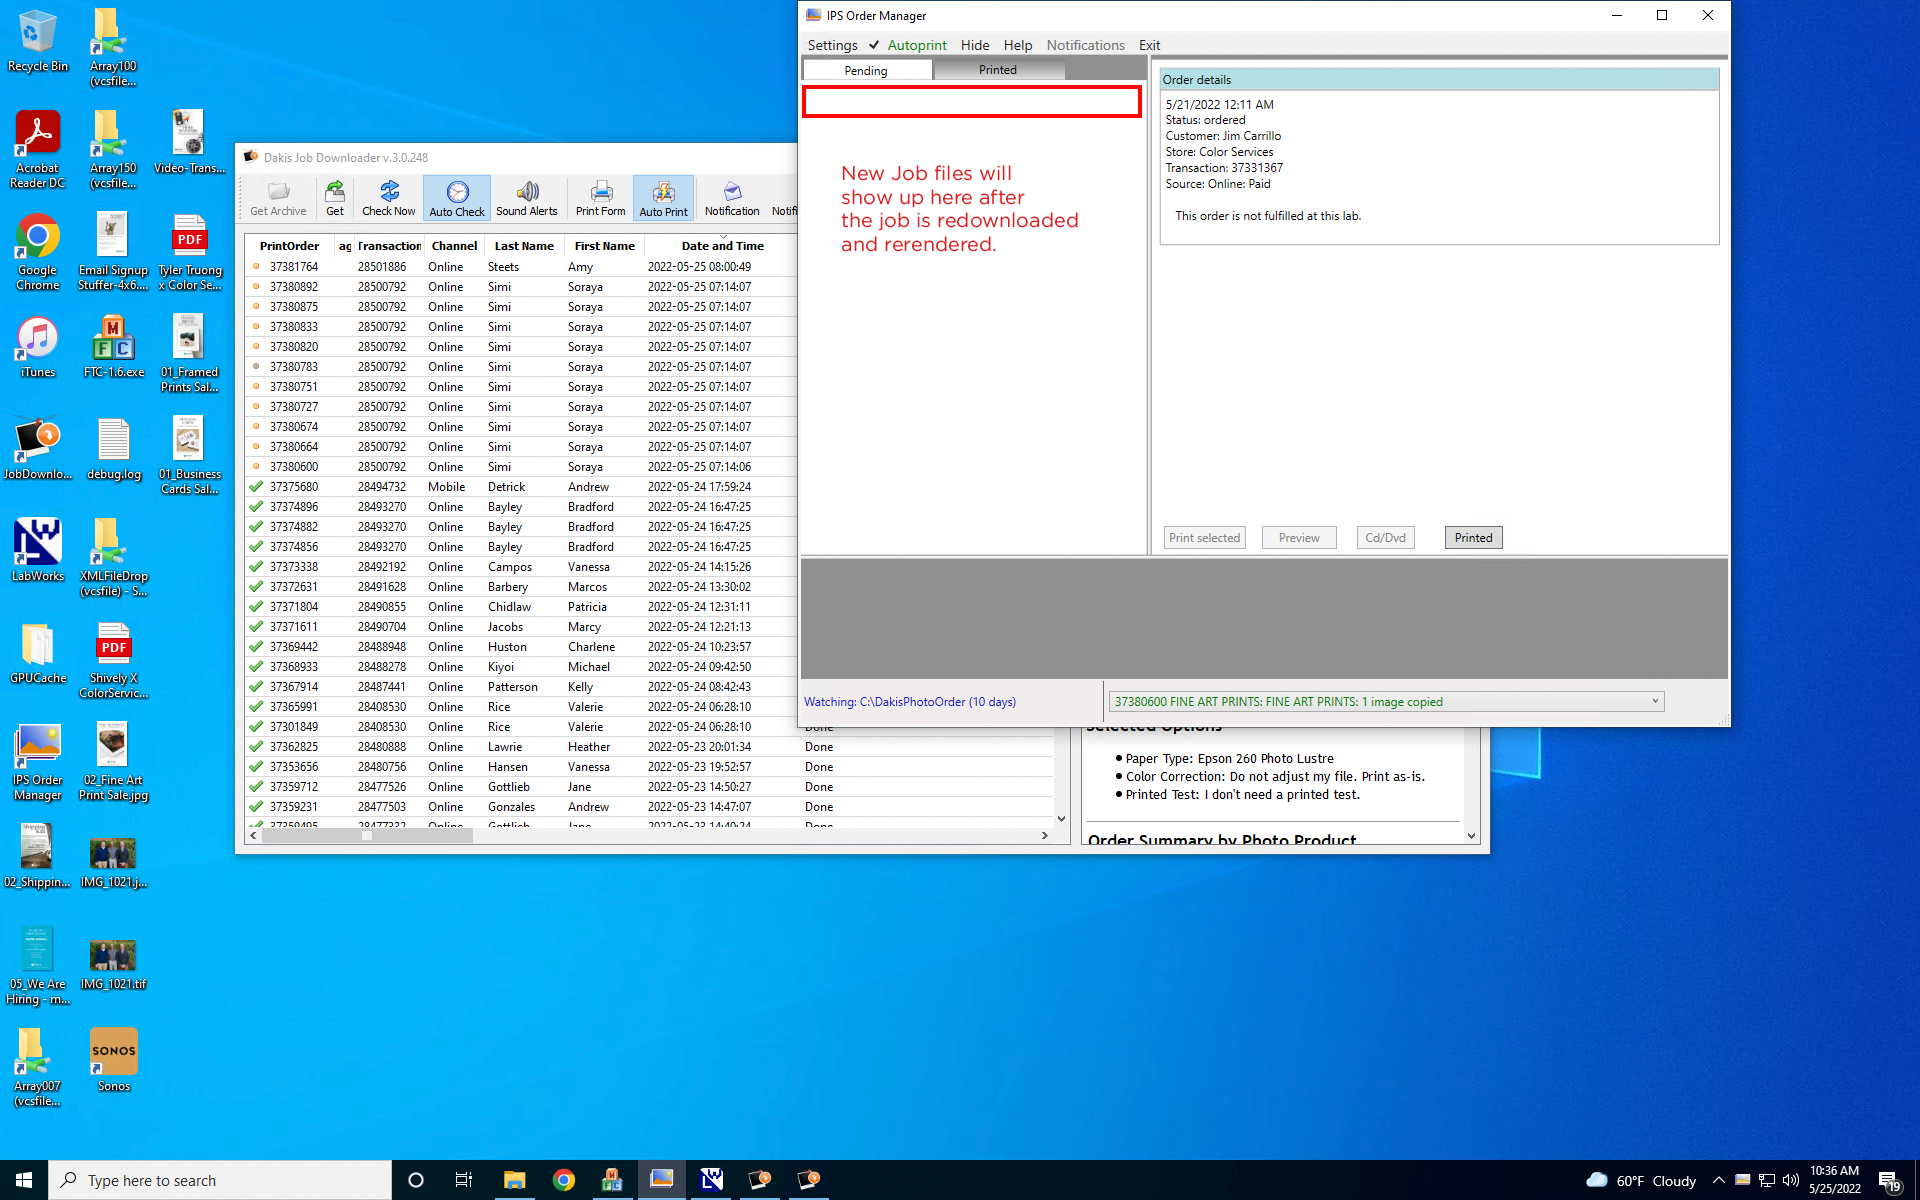Click the Printed button in order details
Viewport: 1920px width, 1200px height.
coord(1473,538)
